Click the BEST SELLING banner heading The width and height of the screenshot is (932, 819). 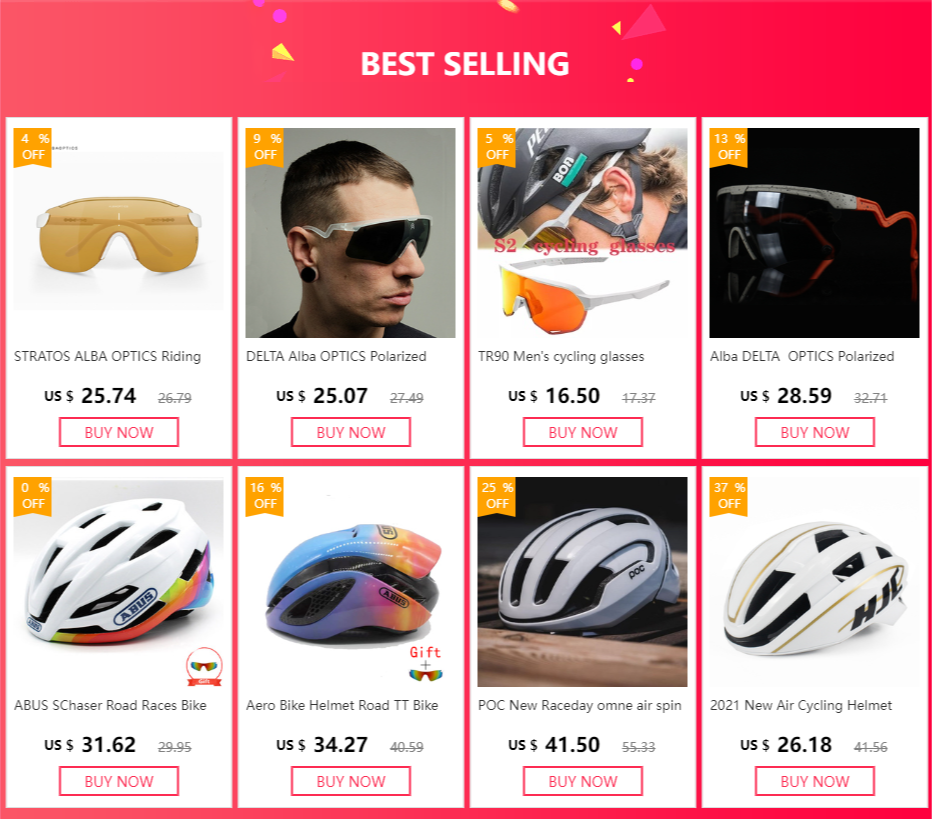[x=465, y=64]
